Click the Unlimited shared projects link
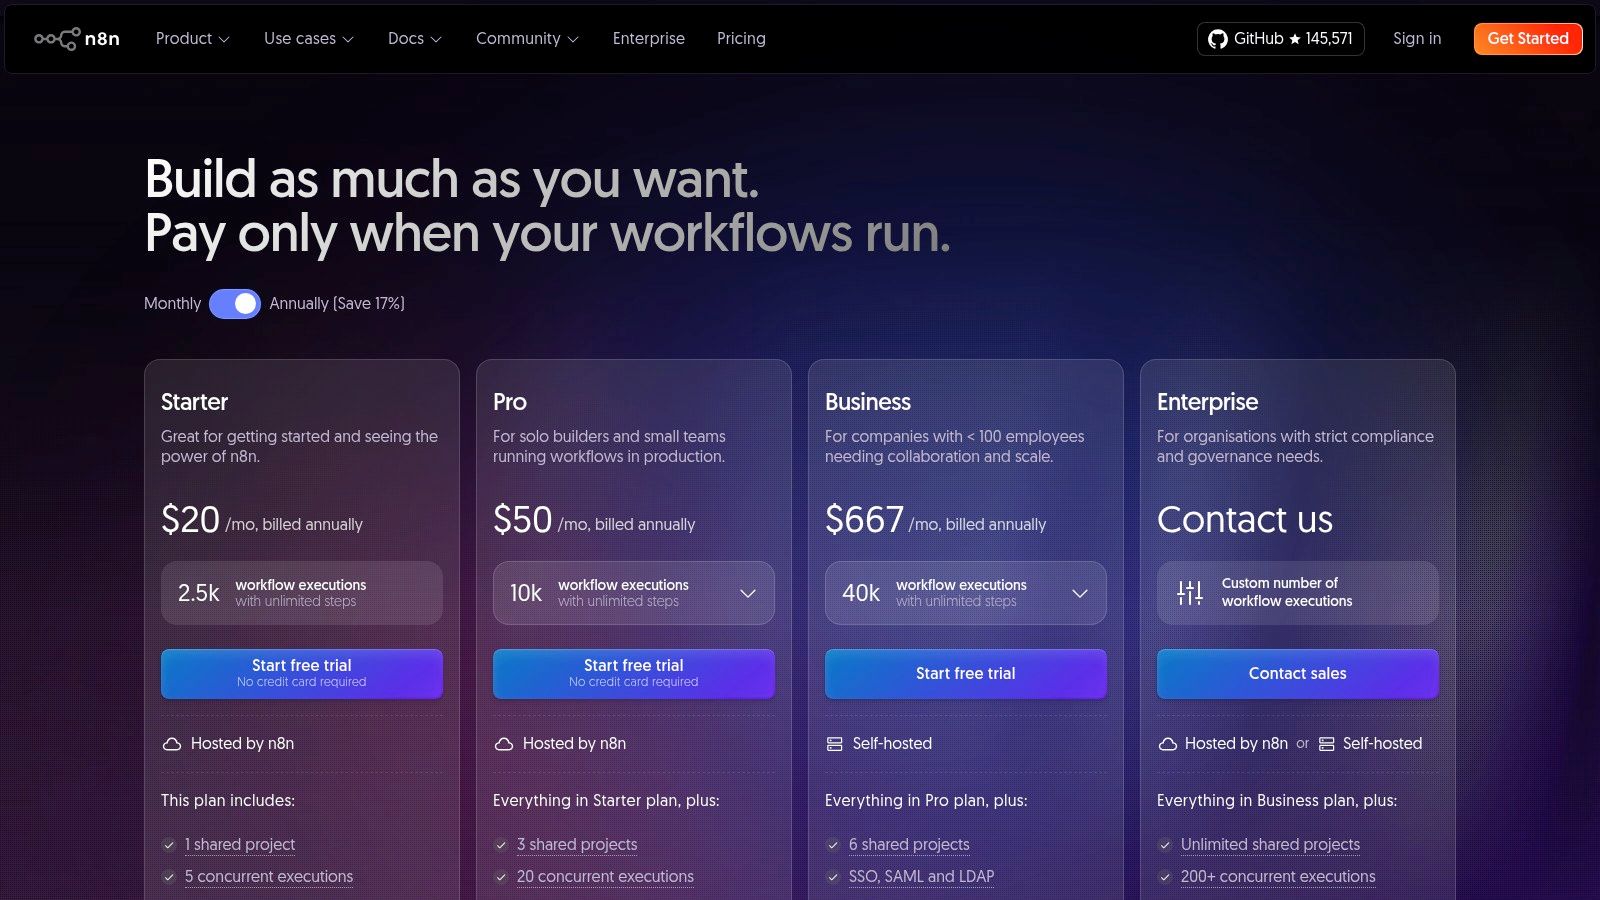Viewport: 1600px width, 900px height. (1270, 845)
